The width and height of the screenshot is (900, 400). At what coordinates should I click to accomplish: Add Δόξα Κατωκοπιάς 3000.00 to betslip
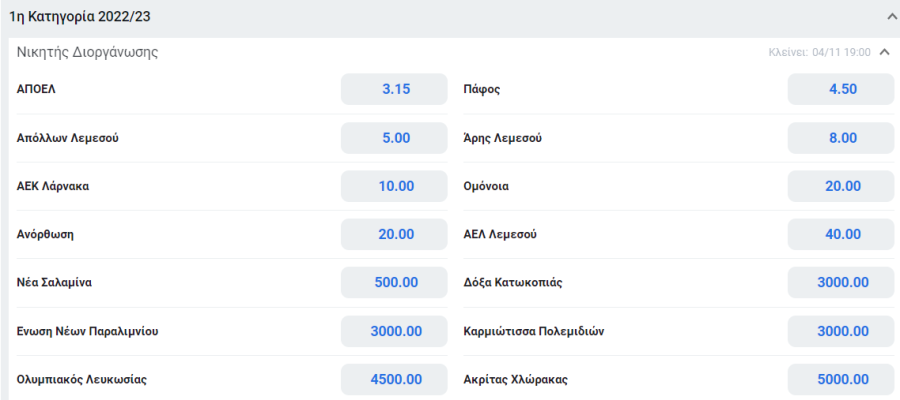tap(841, 282)
